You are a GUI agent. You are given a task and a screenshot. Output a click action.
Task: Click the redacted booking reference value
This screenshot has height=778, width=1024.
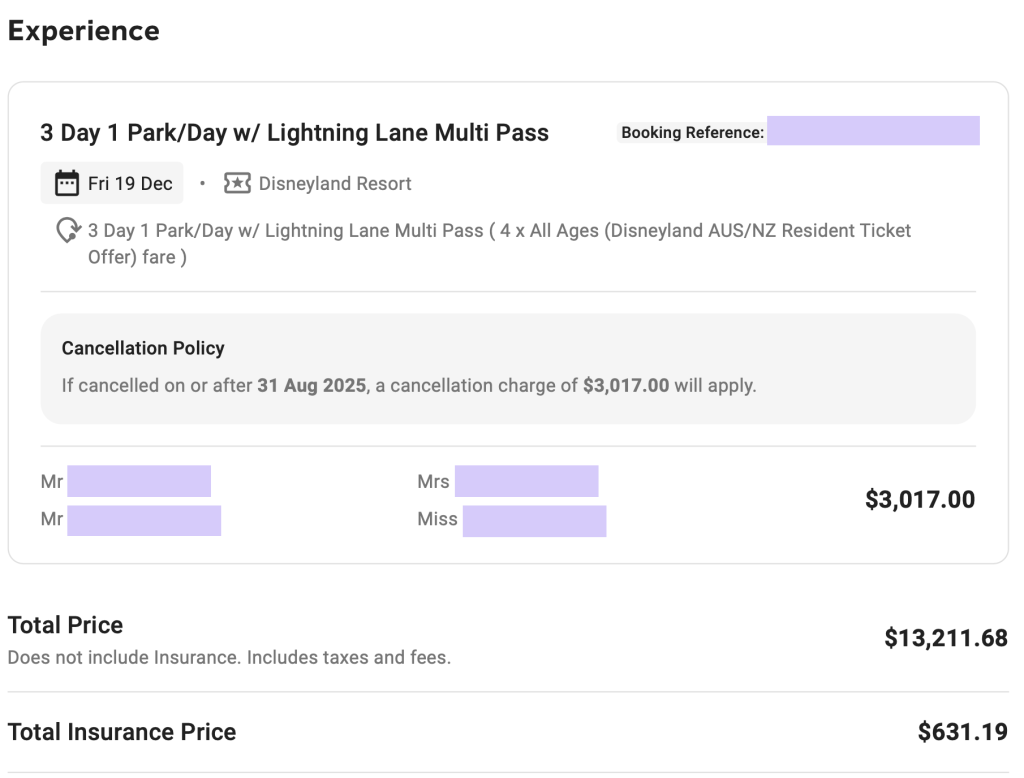click(873, 131)
